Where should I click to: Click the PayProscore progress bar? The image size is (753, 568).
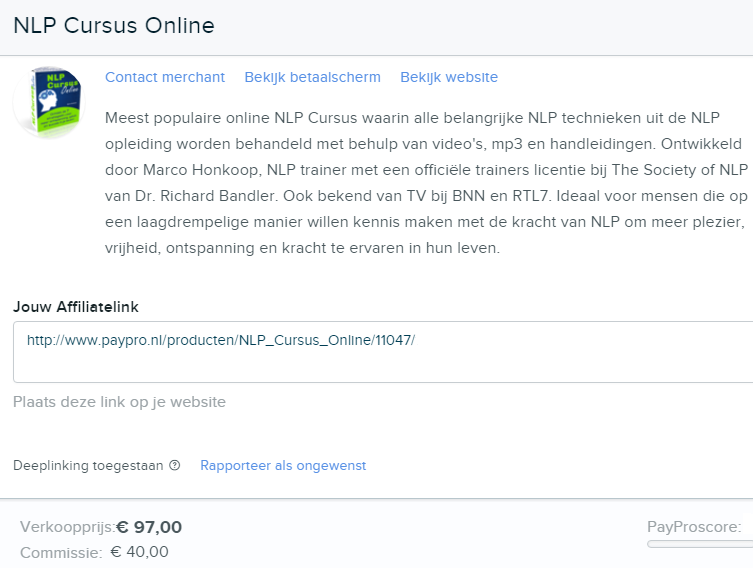point(700,544)
